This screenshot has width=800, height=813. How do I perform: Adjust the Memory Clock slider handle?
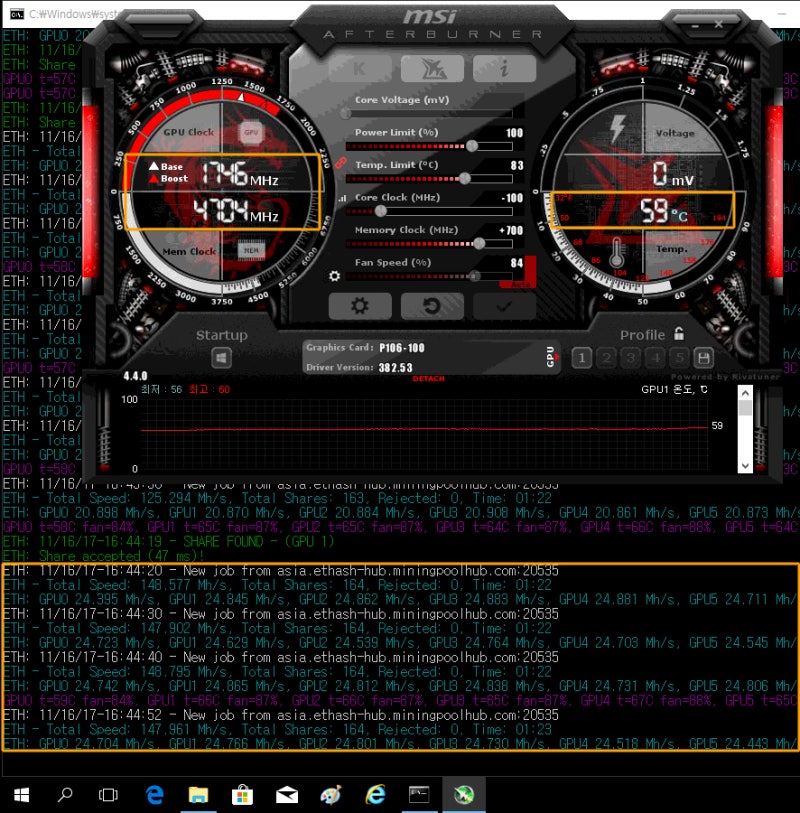[x=479, y=243]
